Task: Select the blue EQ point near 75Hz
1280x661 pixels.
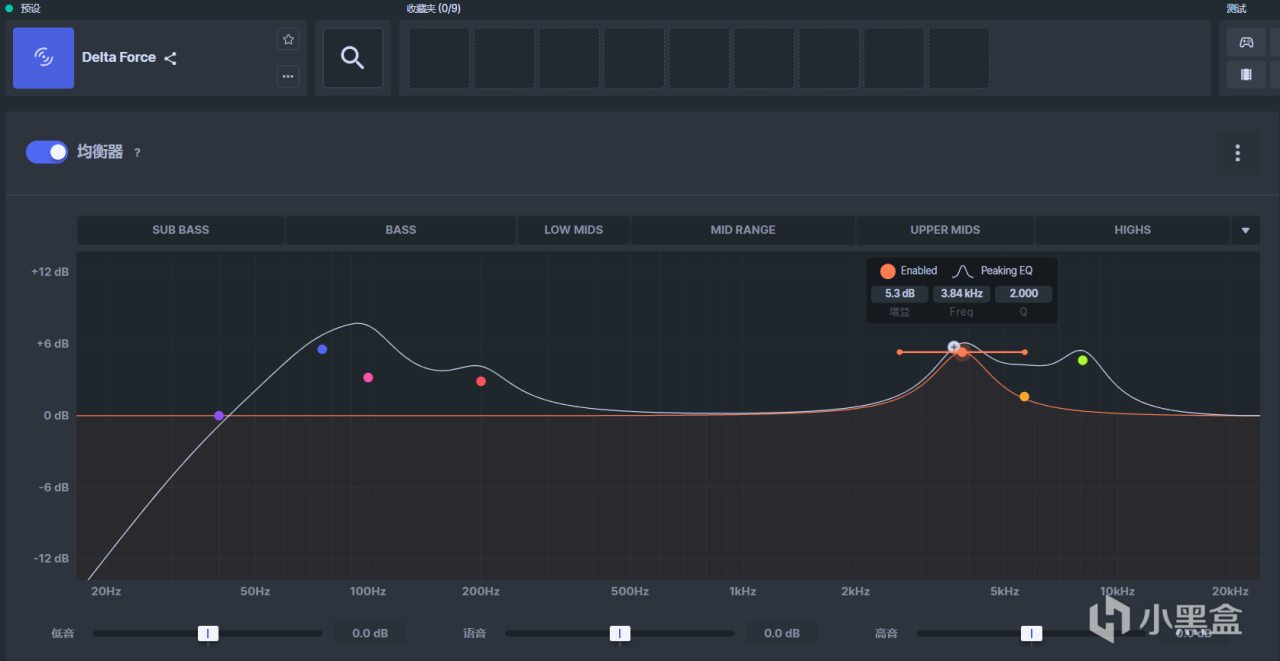Action: [x=322, y=349]
